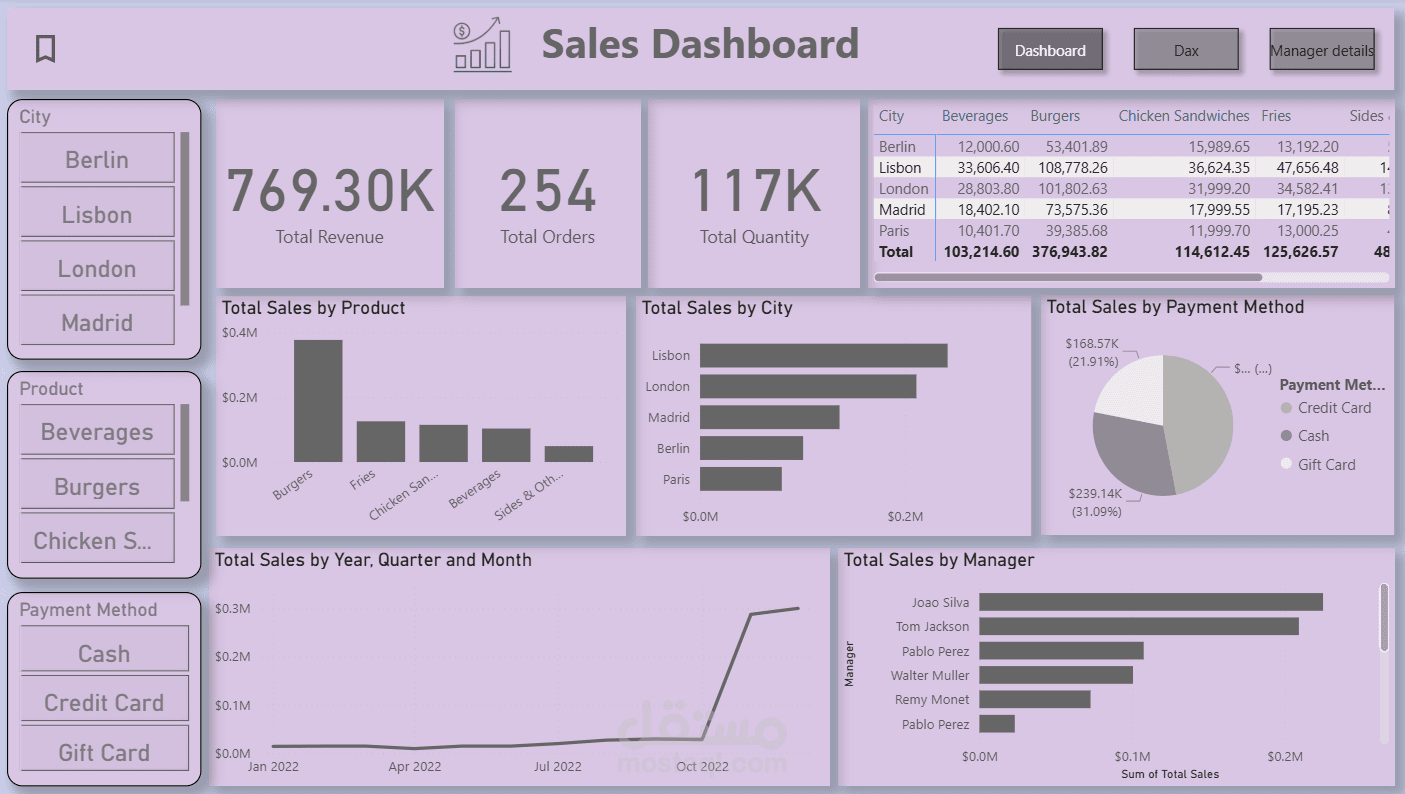Viewport: 1405px width, 794px height.
Task: Filter by Lisbon in City slicer
Action: pyautogui.click(x=97, y=214)
